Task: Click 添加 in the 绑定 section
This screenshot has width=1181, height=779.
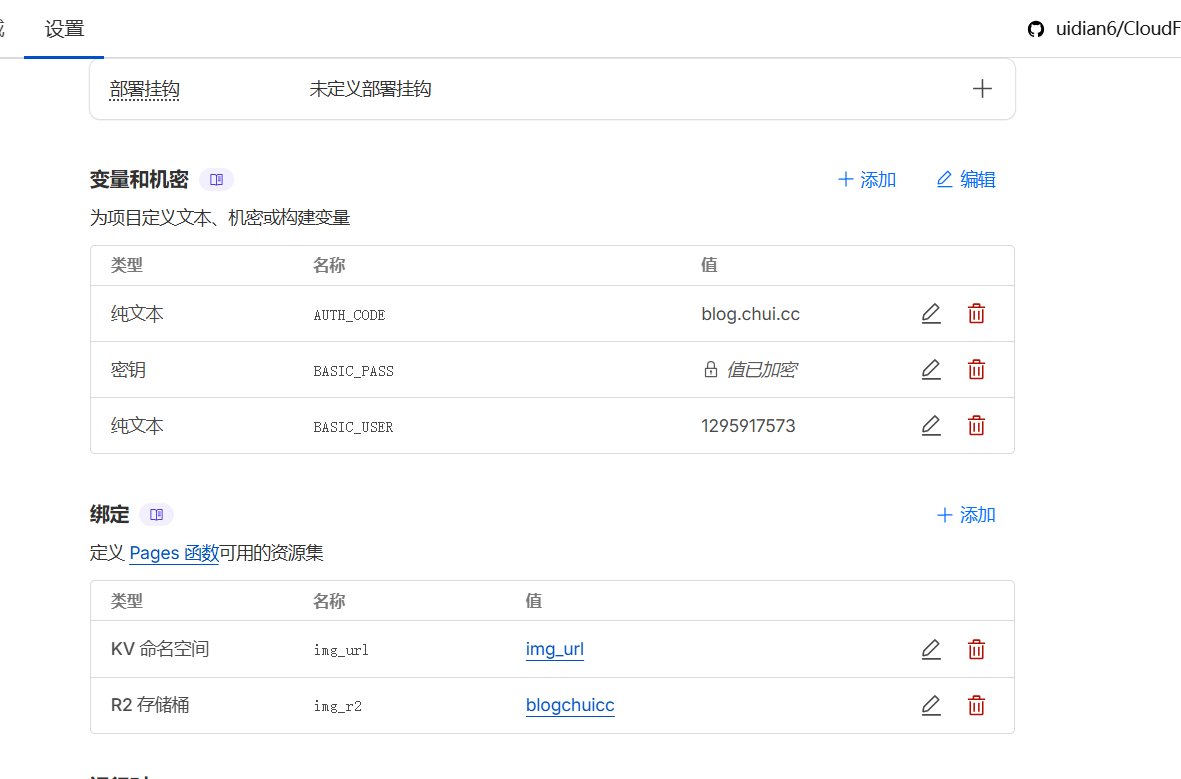Action: (x=966, y=515)
